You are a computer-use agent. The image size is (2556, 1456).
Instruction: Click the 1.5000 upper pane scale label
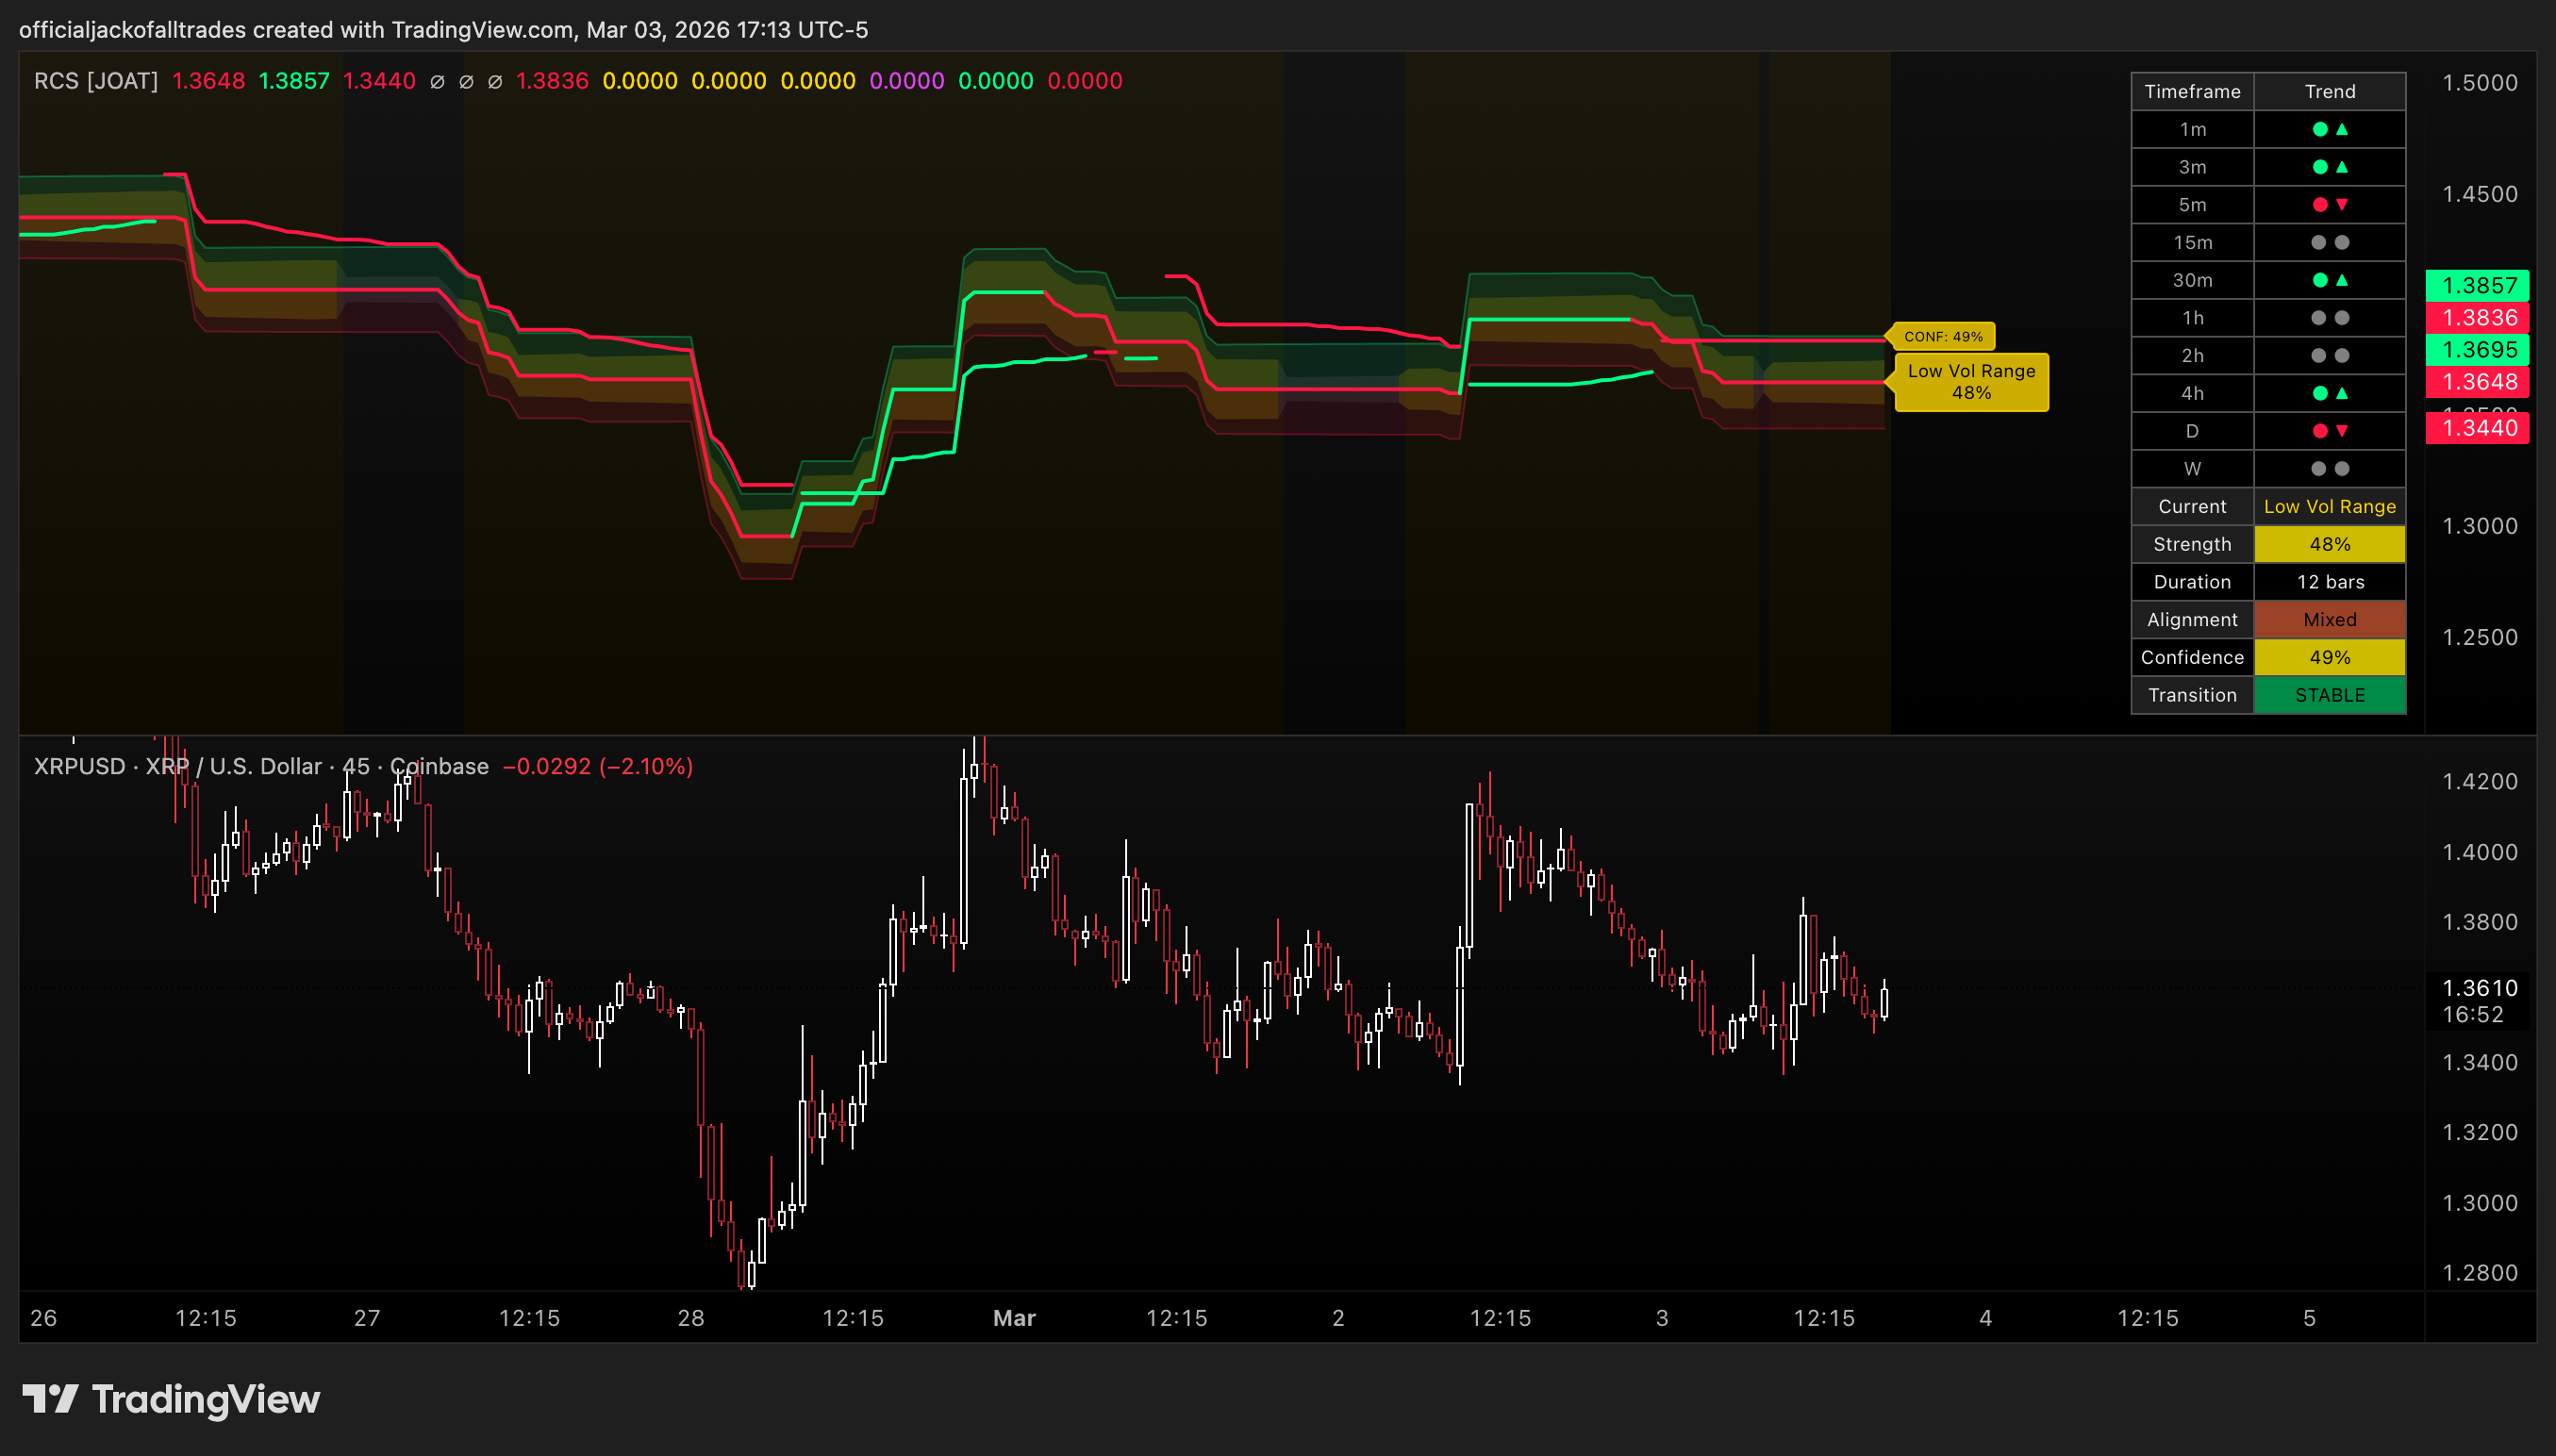click(x=2479, y=83)
